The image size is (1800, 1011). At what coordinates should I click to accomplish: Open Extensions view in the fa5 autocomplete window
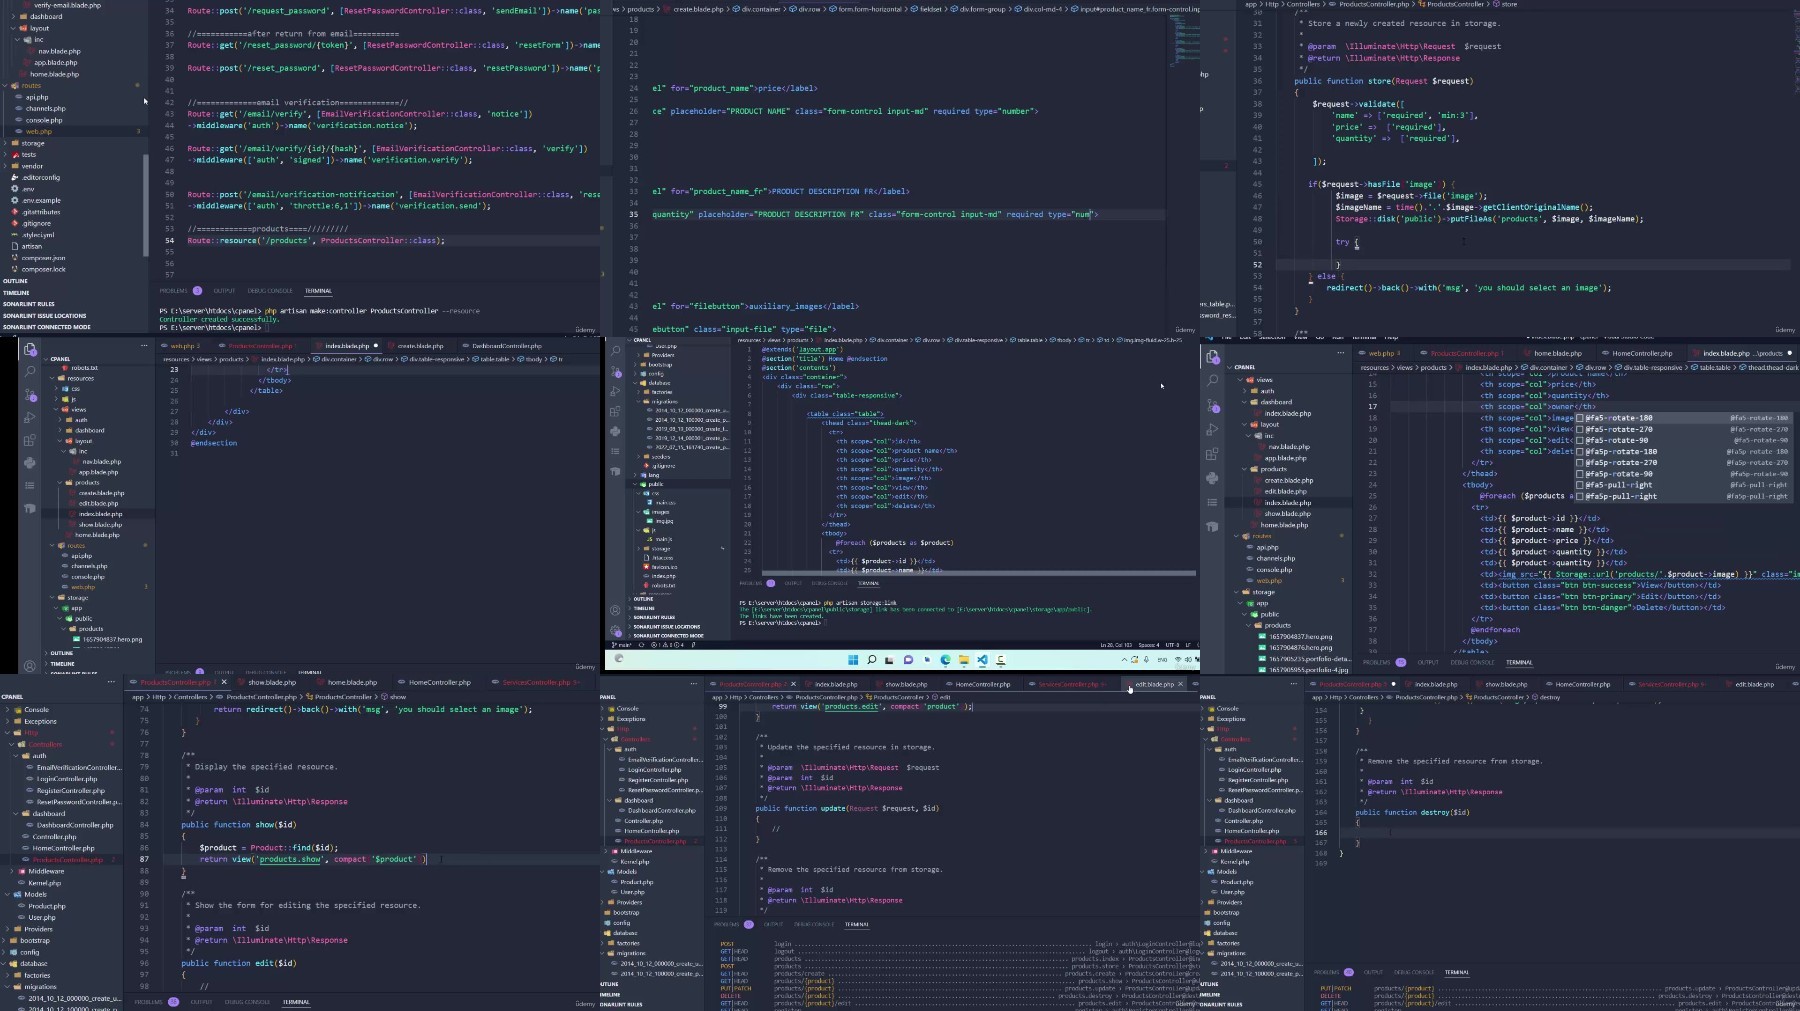tap(1213, 454)
